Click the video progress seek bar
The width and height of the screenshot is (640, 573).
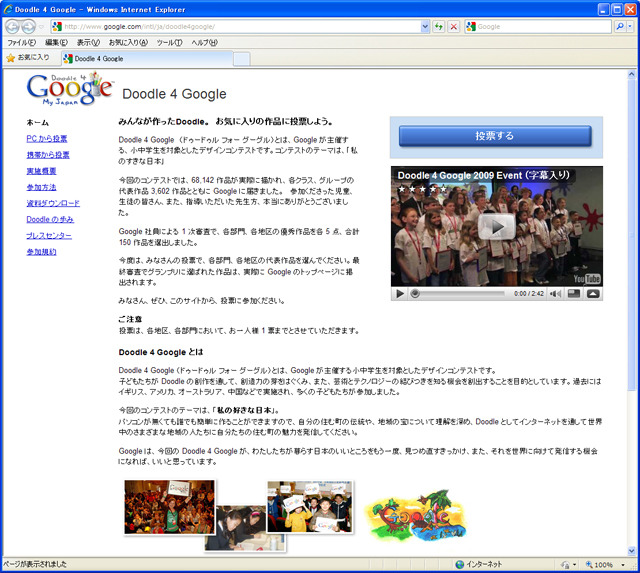click(459, 293)
